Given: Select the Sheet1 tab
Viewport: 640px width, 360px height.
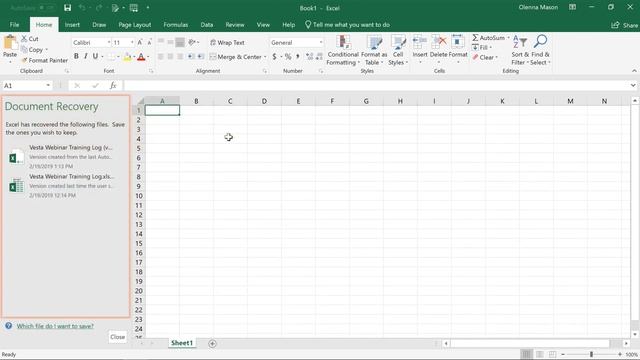Looking at the screenshot, I should 182,343.
